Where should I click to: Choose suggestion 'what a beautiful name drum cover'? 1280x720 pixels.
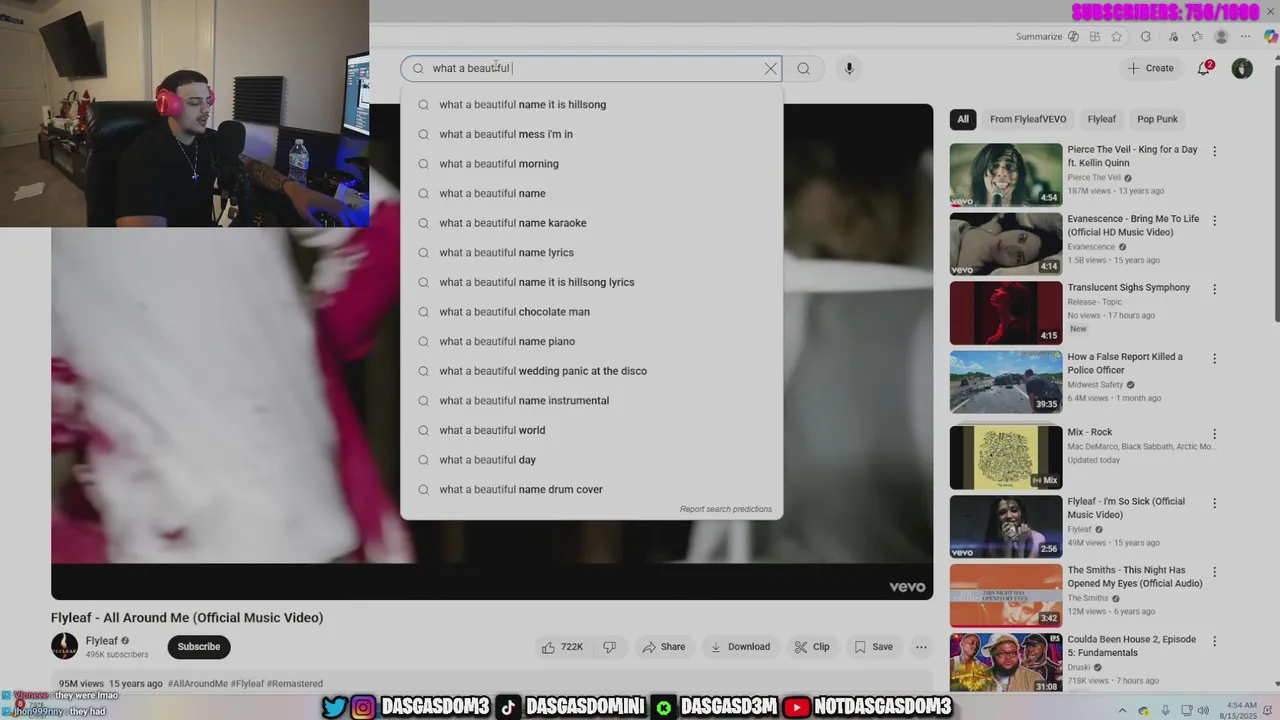(x=591, y=490)
